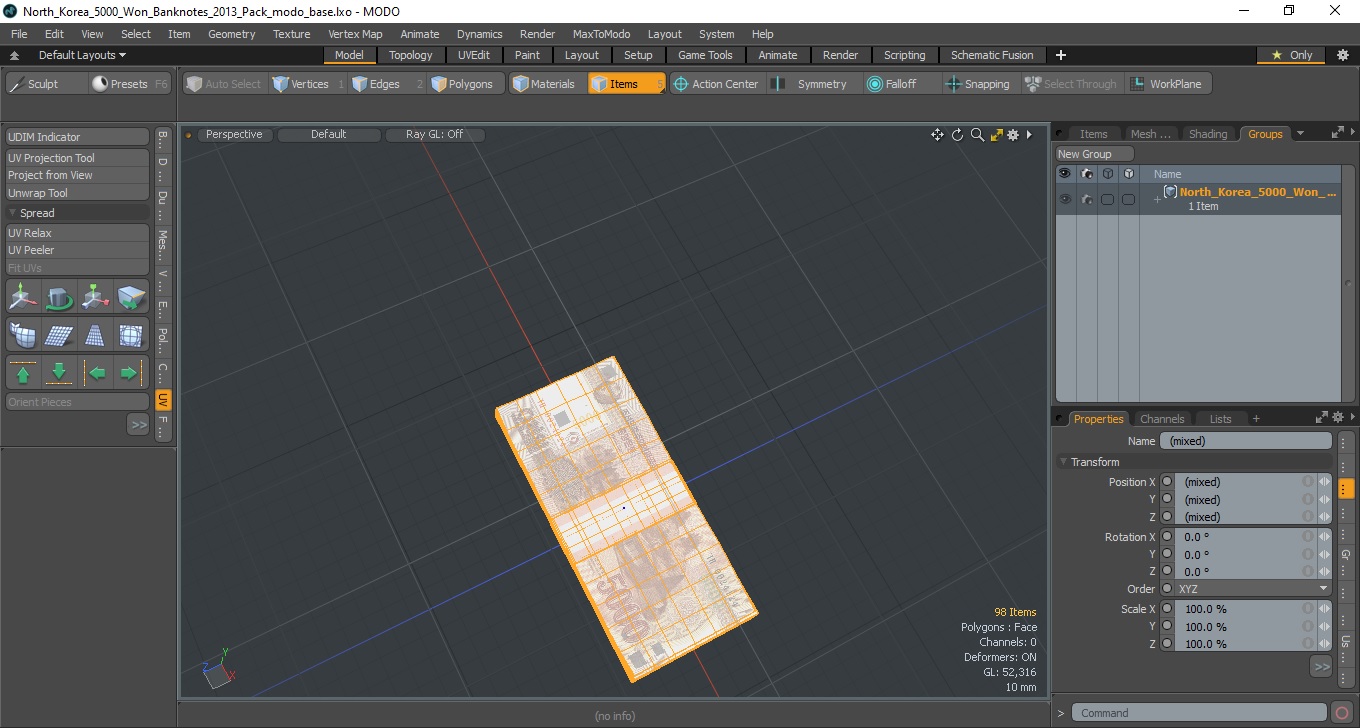
Task: Click the Rotation Y value slider arrows
Action: click(1324, 554)
